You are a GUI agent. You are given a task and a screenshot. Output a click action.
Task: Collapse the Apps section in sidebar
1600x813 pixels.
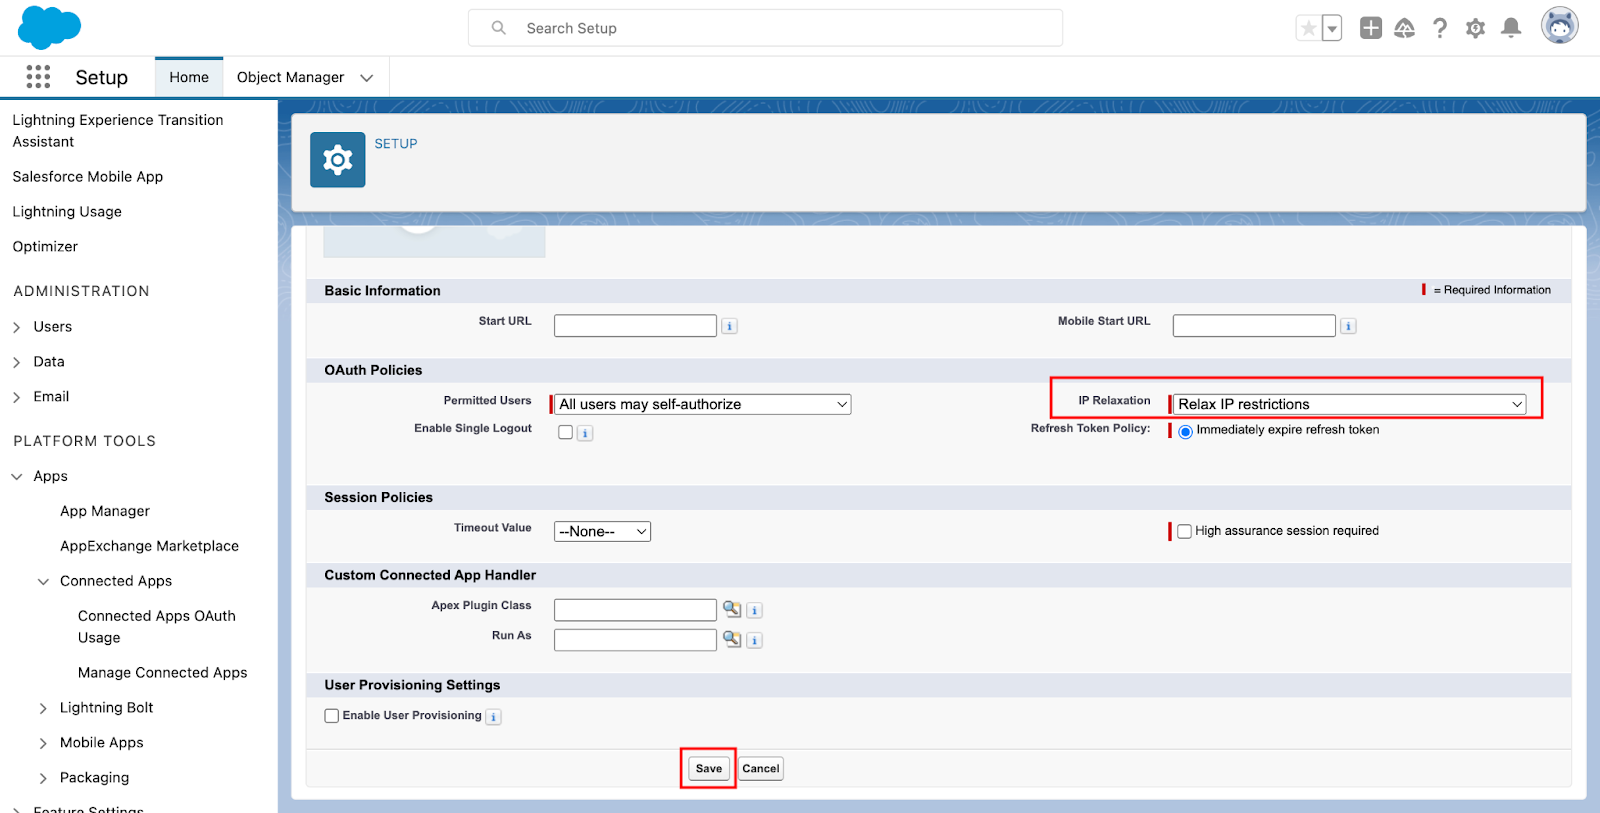click(x=17, y=477)
